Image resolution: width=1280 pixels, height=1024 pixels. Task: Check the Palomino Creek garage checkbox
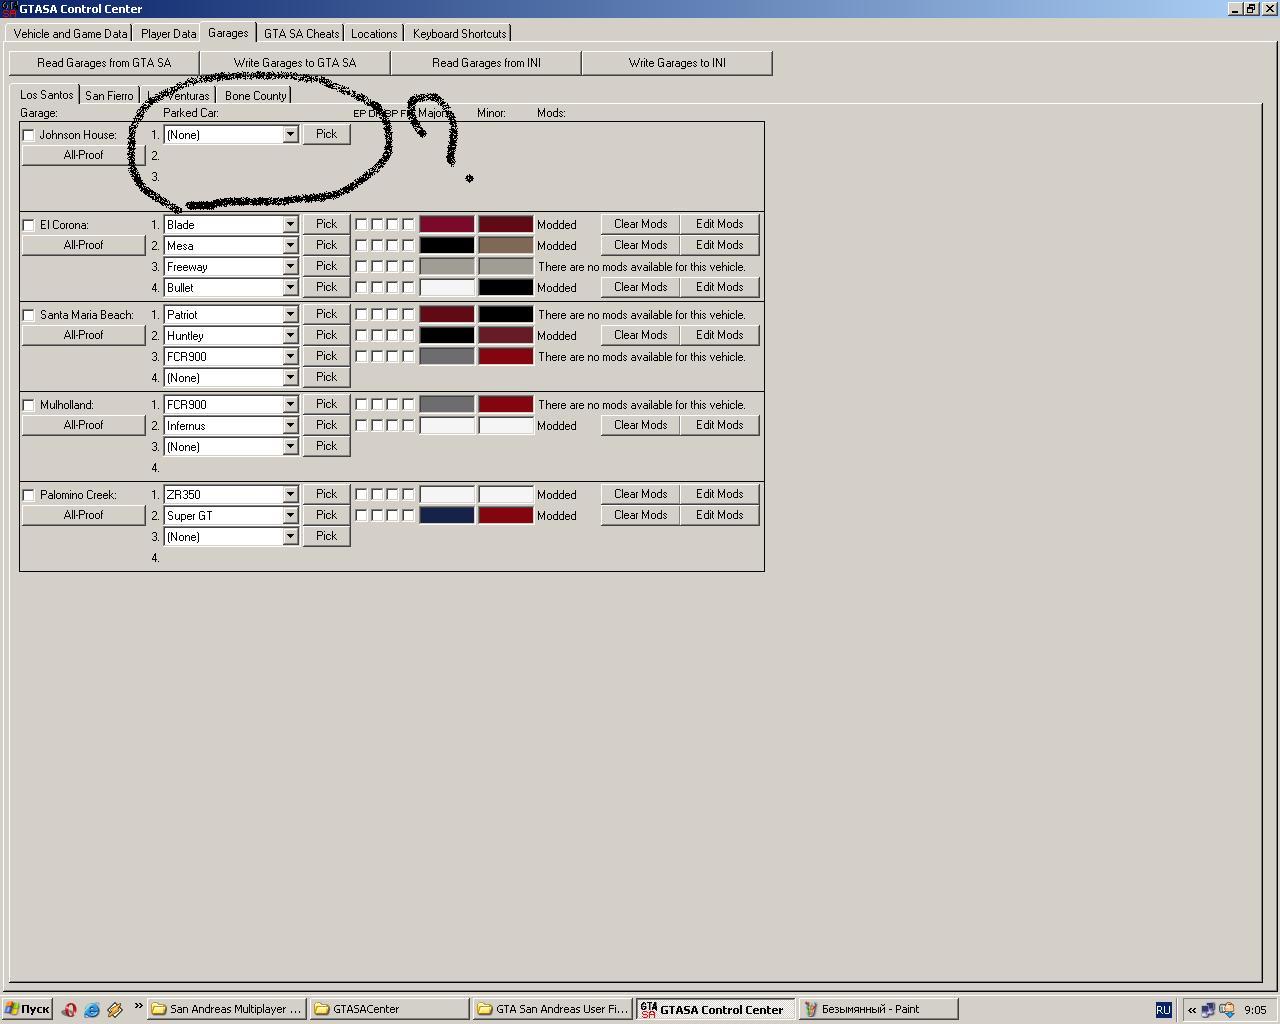(29, 495)
